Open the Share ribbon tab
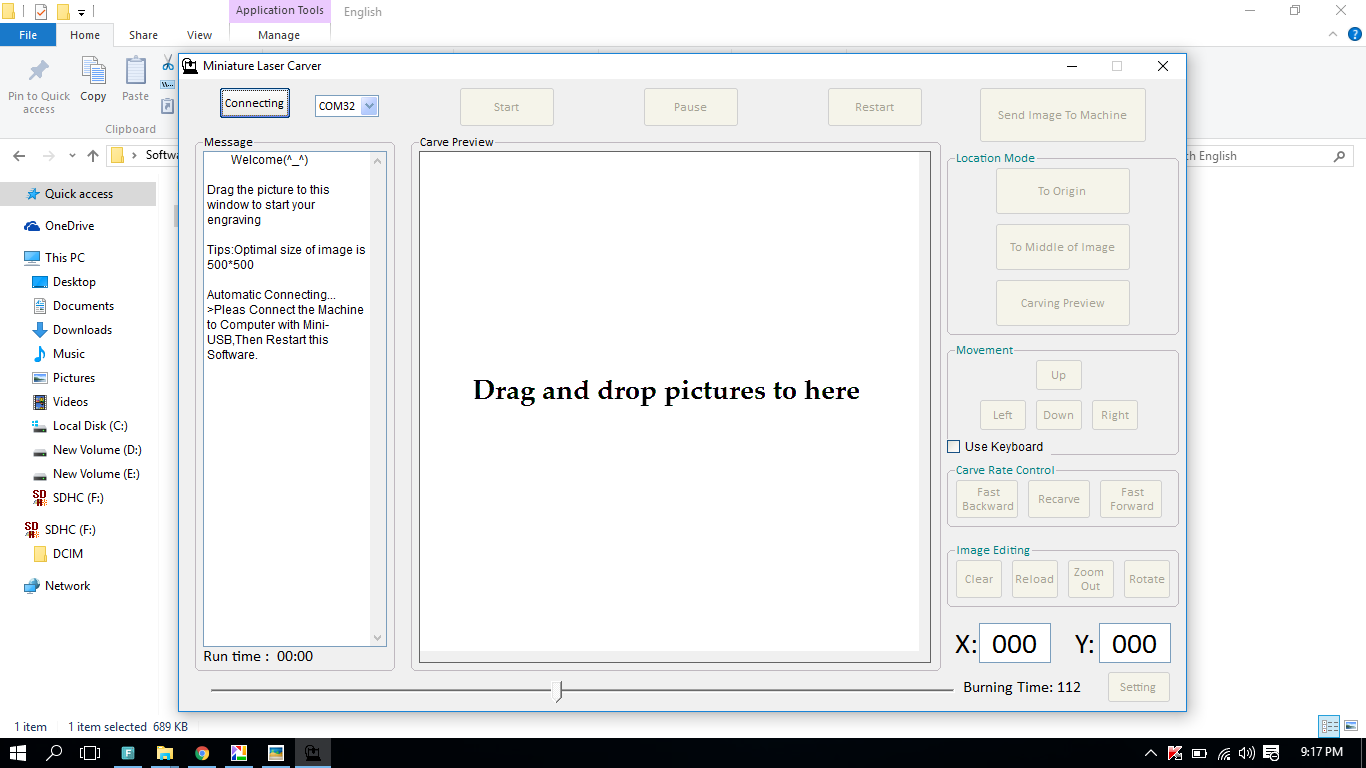The image size is (1366, 768). [x=143, y=35]
